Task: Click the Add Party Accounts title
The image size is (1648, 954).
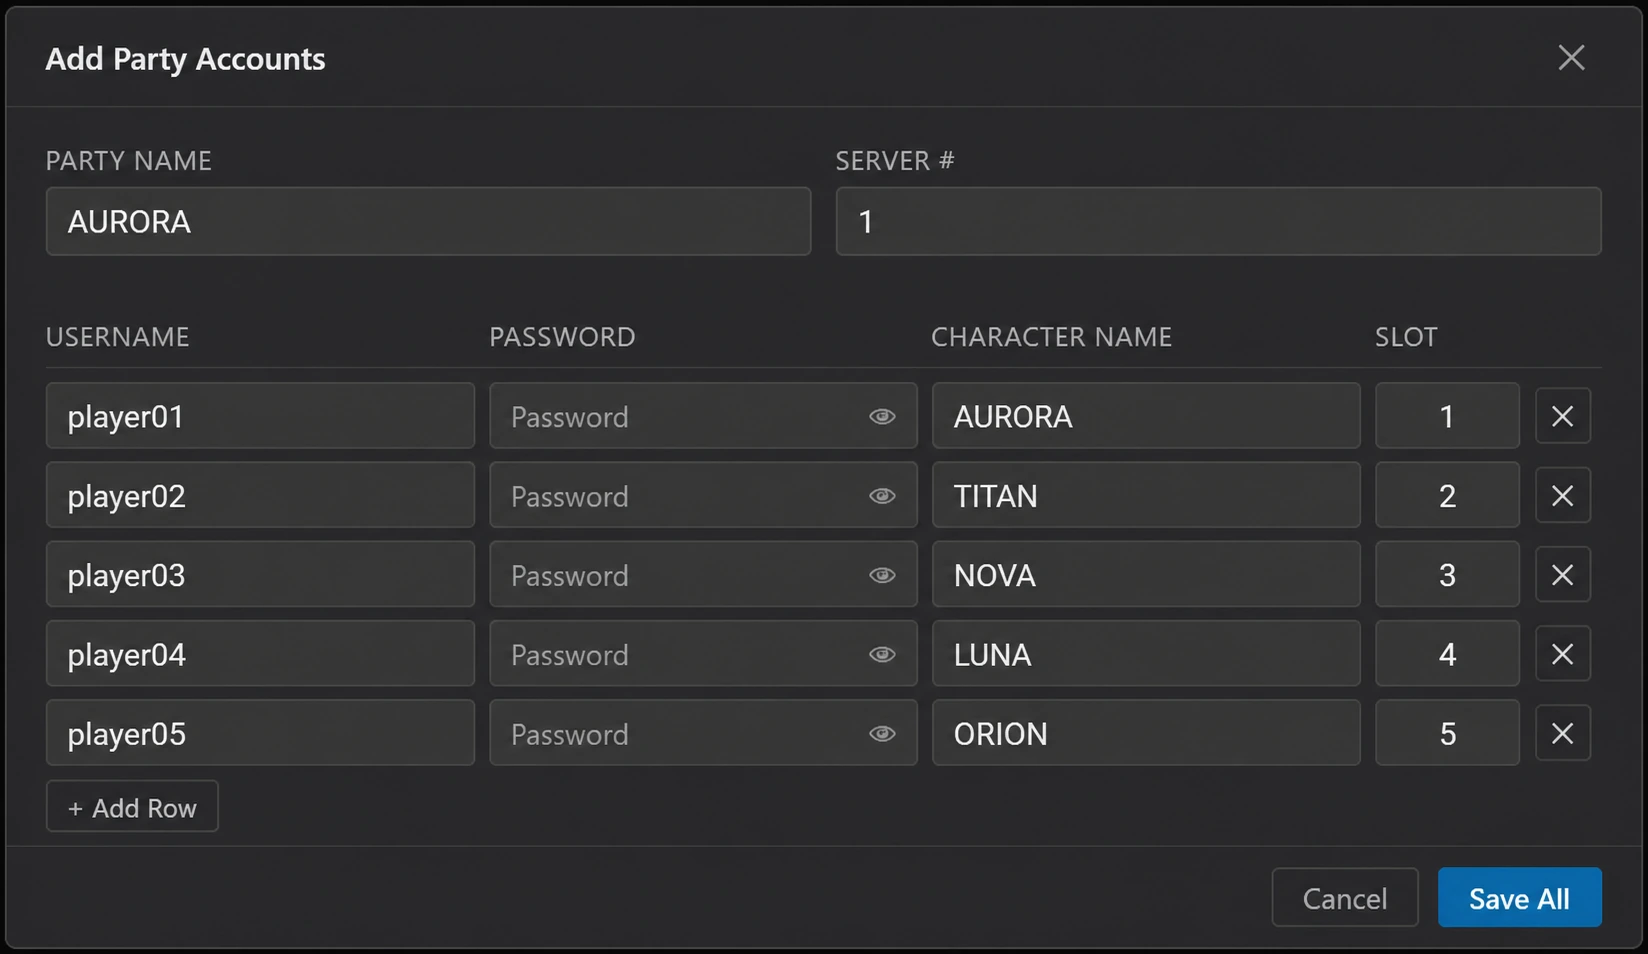Action: click(185, 59)
